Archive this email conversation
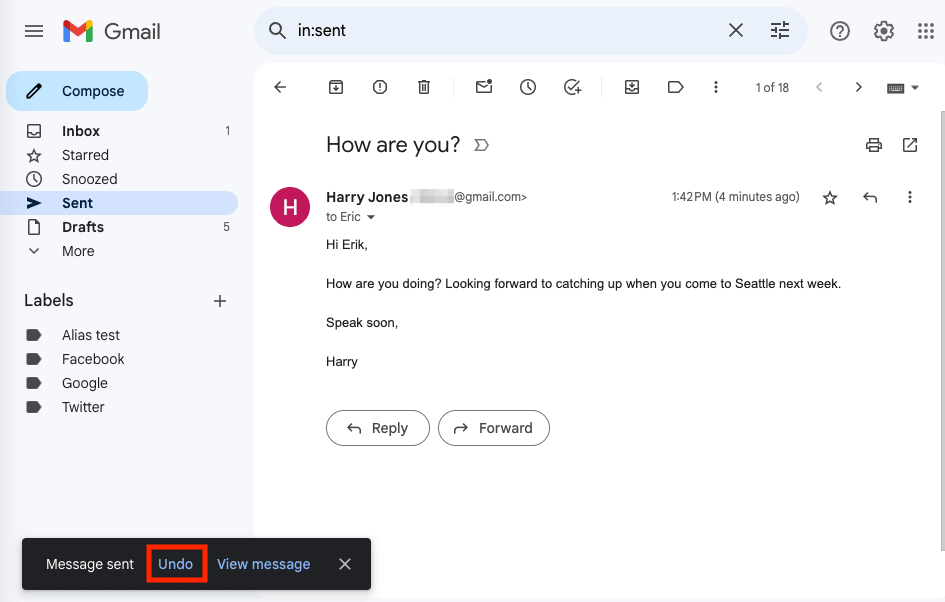The height and width of the screenshot is (602, 945). (335, 87)
